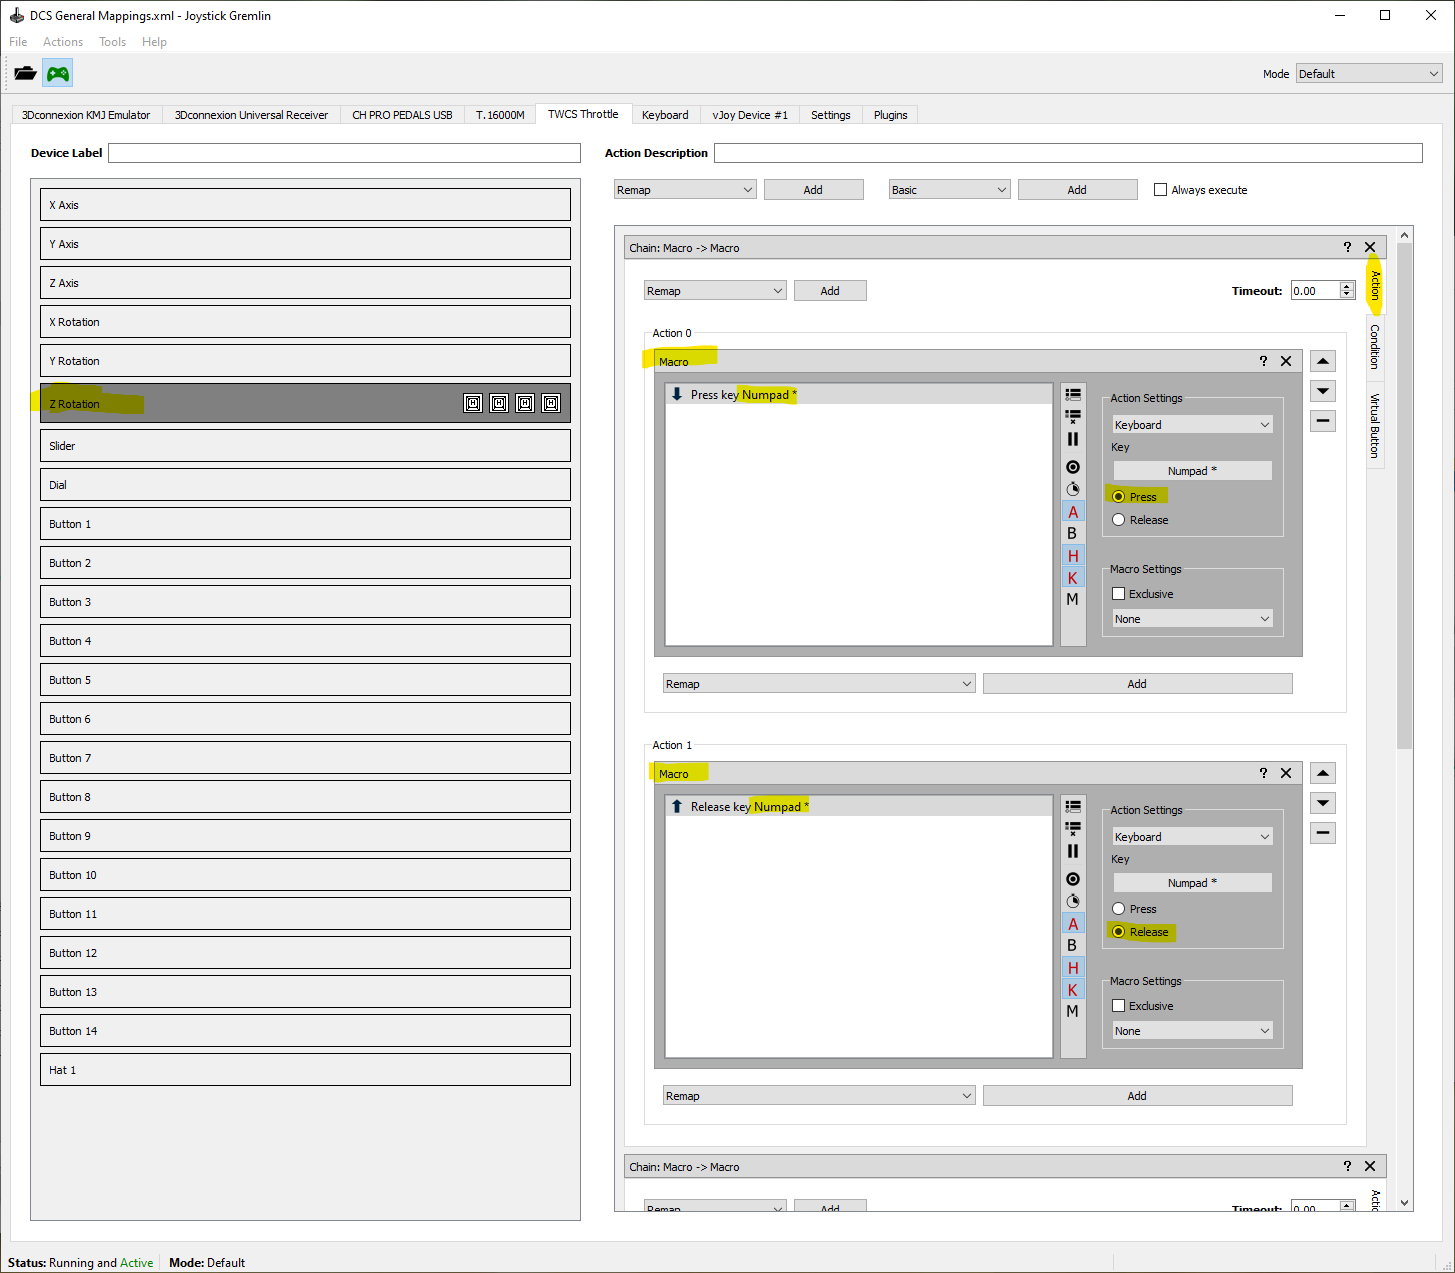Add a pause in Action 0 macro
This screenshot has height=1273, width=1455.
pos(1073,439)
